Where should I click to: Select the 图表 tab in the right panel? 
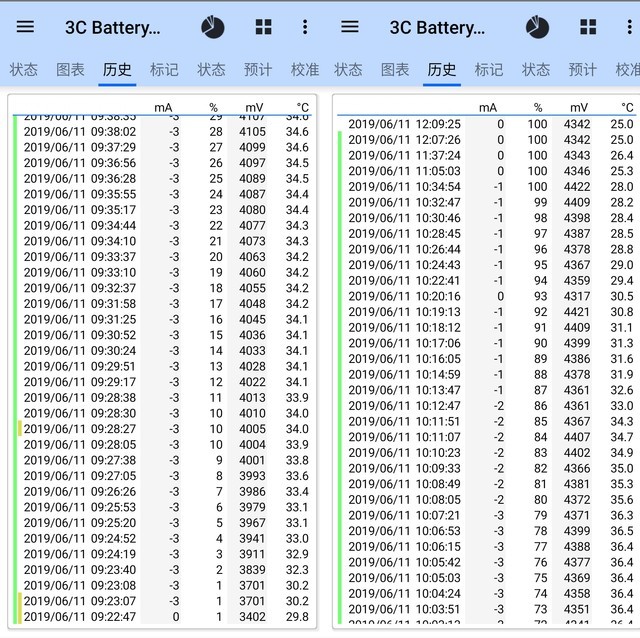tap(395, 69)
